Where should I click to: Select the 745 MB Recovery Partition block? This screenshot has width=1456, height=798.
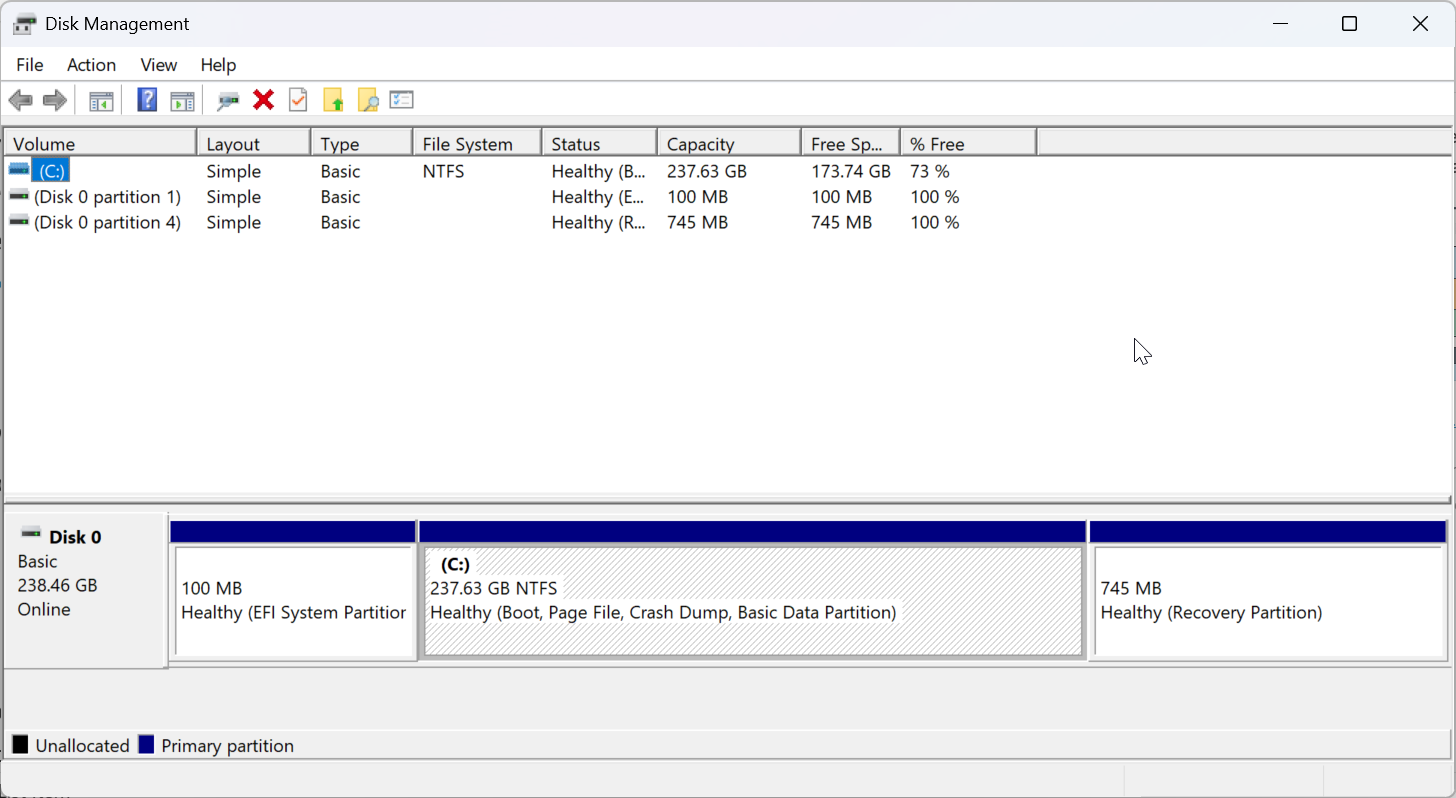coord(1267,601)
